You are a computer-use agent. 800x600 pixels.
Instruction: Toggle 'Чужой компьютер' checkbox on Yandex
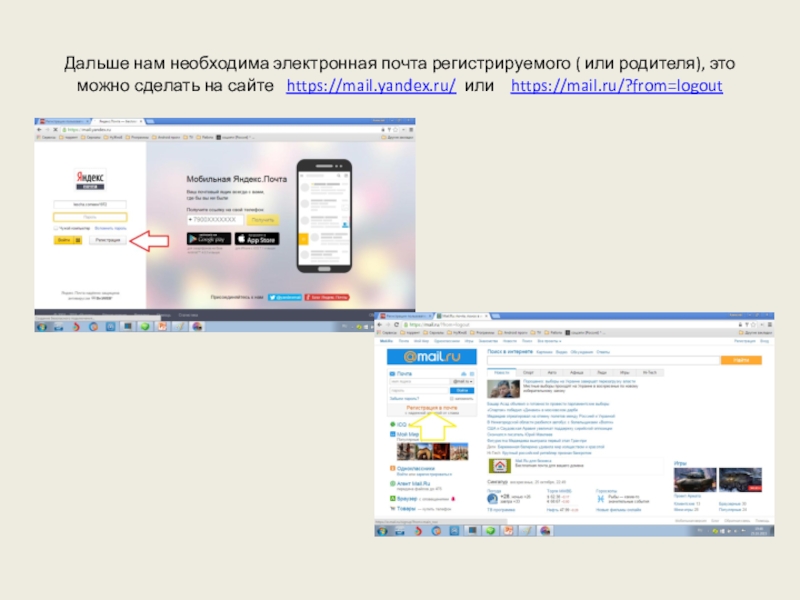(58, 228)
